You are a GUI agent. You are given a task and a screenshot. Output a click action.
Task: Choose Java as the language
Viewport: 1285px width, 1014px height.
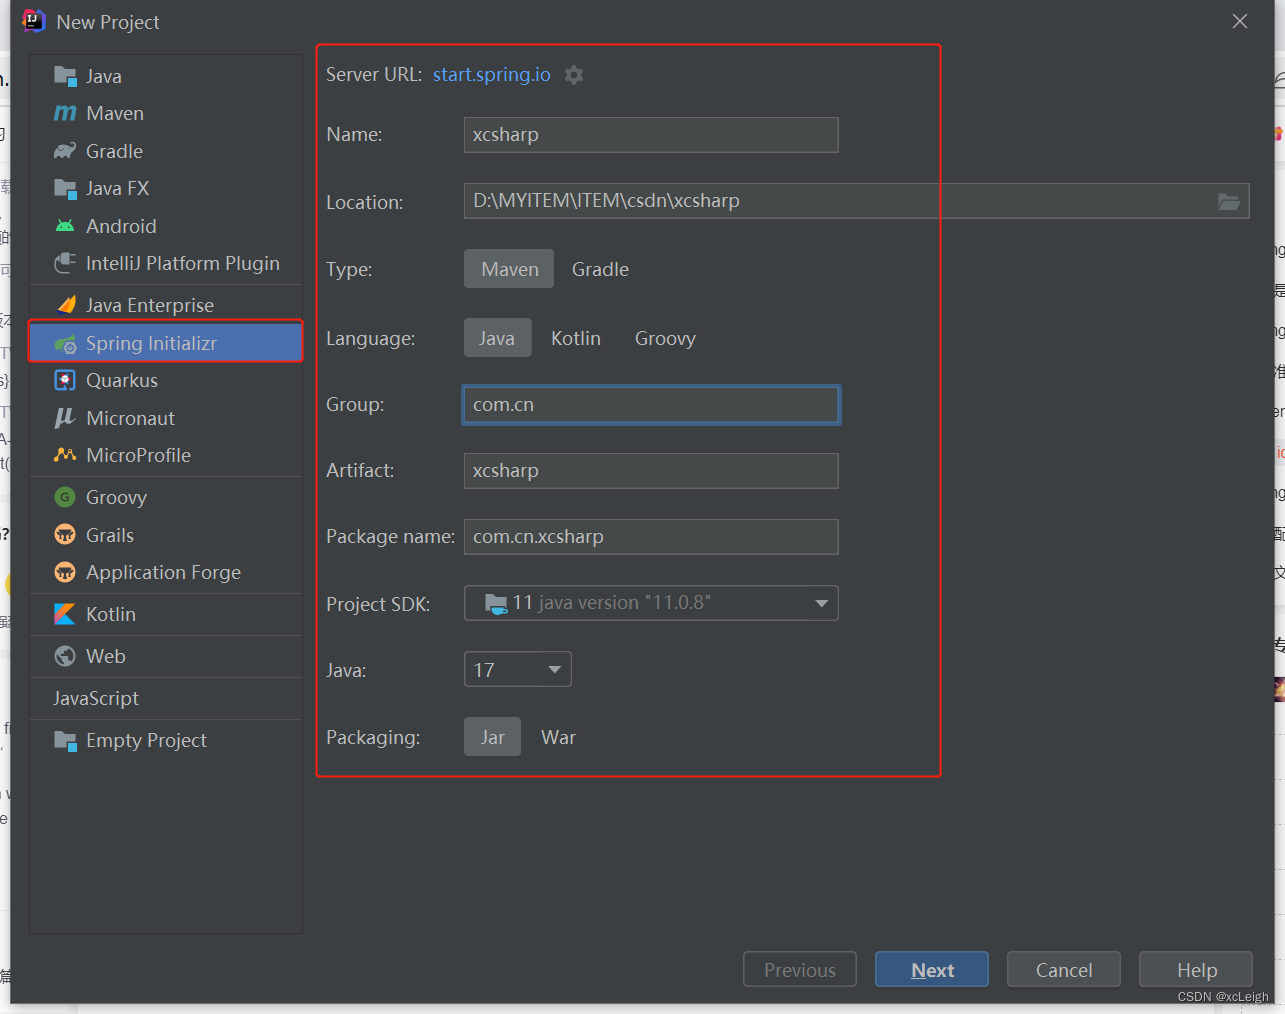pyautogui.click(x=497, y=338)
